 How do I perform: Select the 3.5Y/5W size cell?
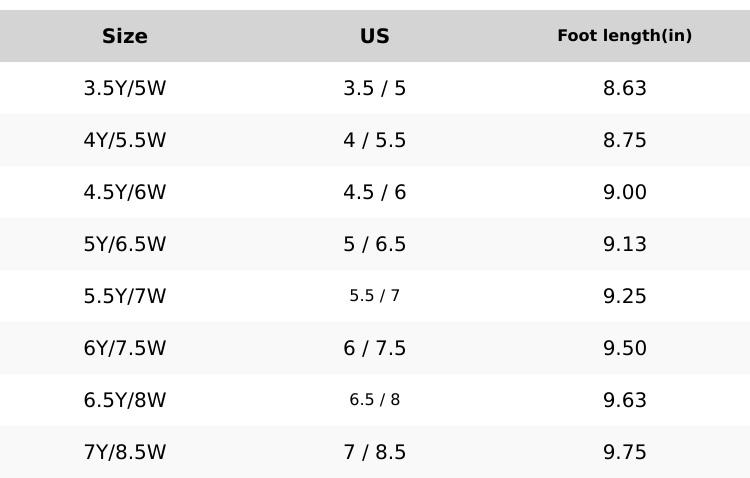(x=125, y=88)
